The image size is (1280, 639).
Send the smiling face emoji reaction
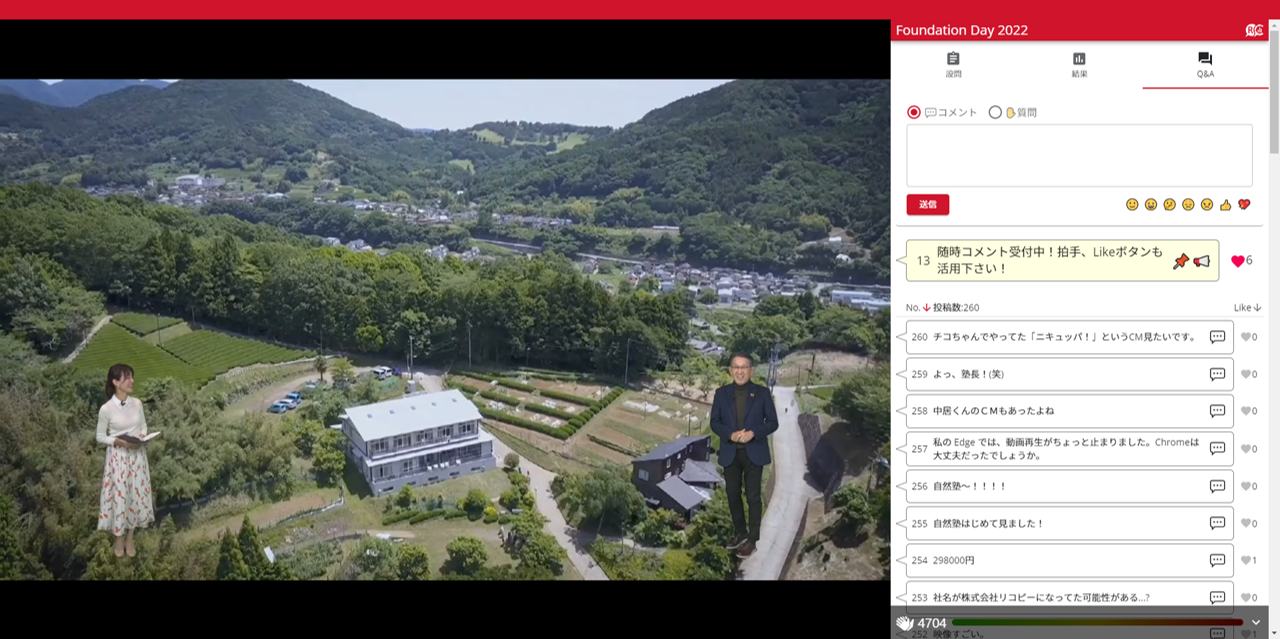[x=1132, y=204]
